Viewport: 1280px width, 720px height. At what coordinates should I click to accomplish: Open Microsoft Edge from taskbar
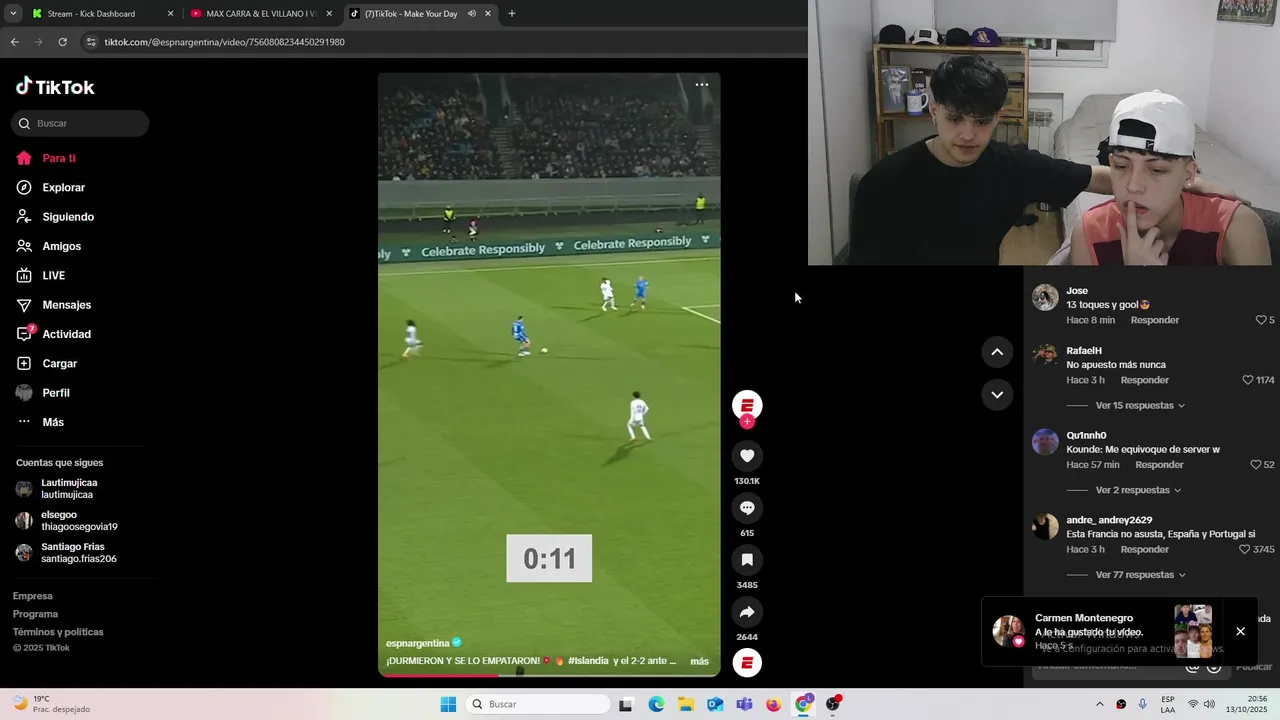point(656,704)
